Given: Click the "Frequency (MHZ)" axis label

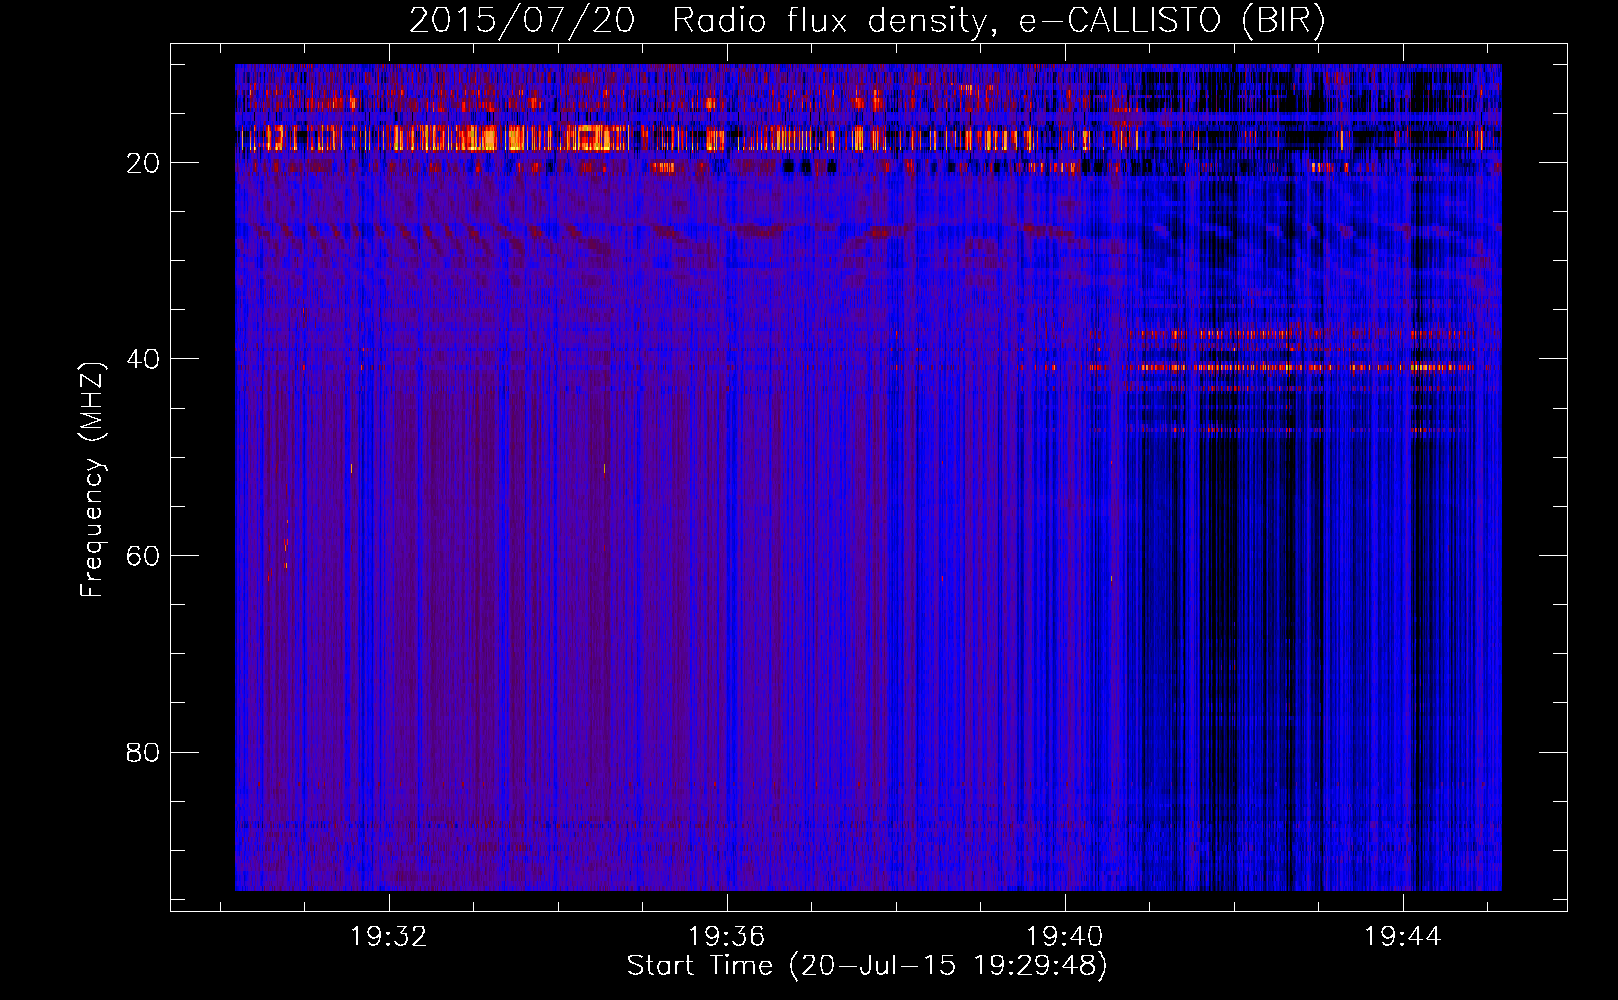Looking at the screenshot, I should (x=92, y=480).
